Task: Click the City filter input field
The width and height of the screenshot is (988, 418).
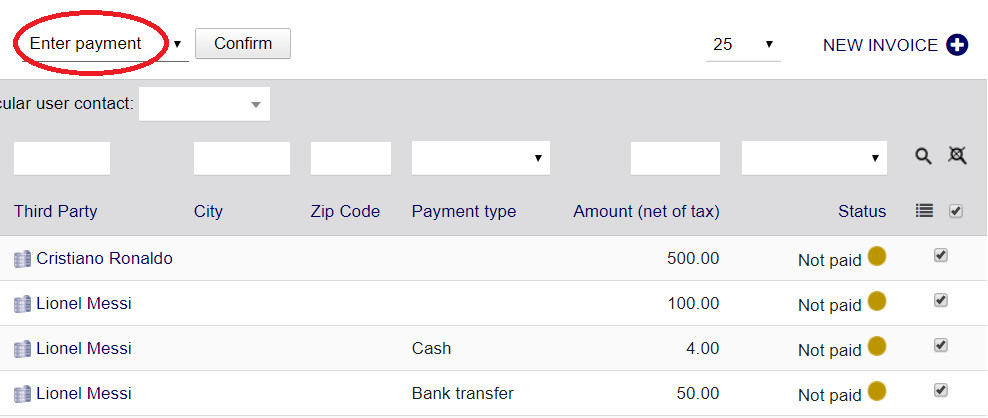Action: point(241,158)
